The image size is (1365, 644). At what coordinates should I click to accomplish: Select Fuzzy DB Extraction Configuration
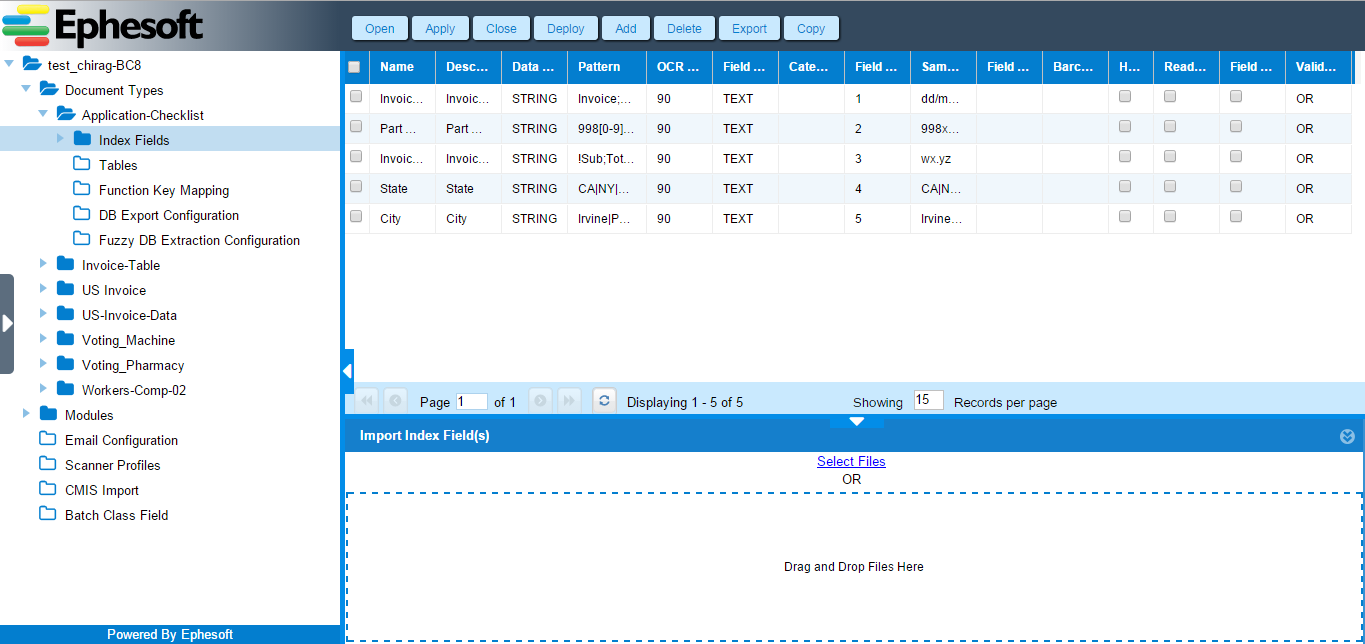199,240
